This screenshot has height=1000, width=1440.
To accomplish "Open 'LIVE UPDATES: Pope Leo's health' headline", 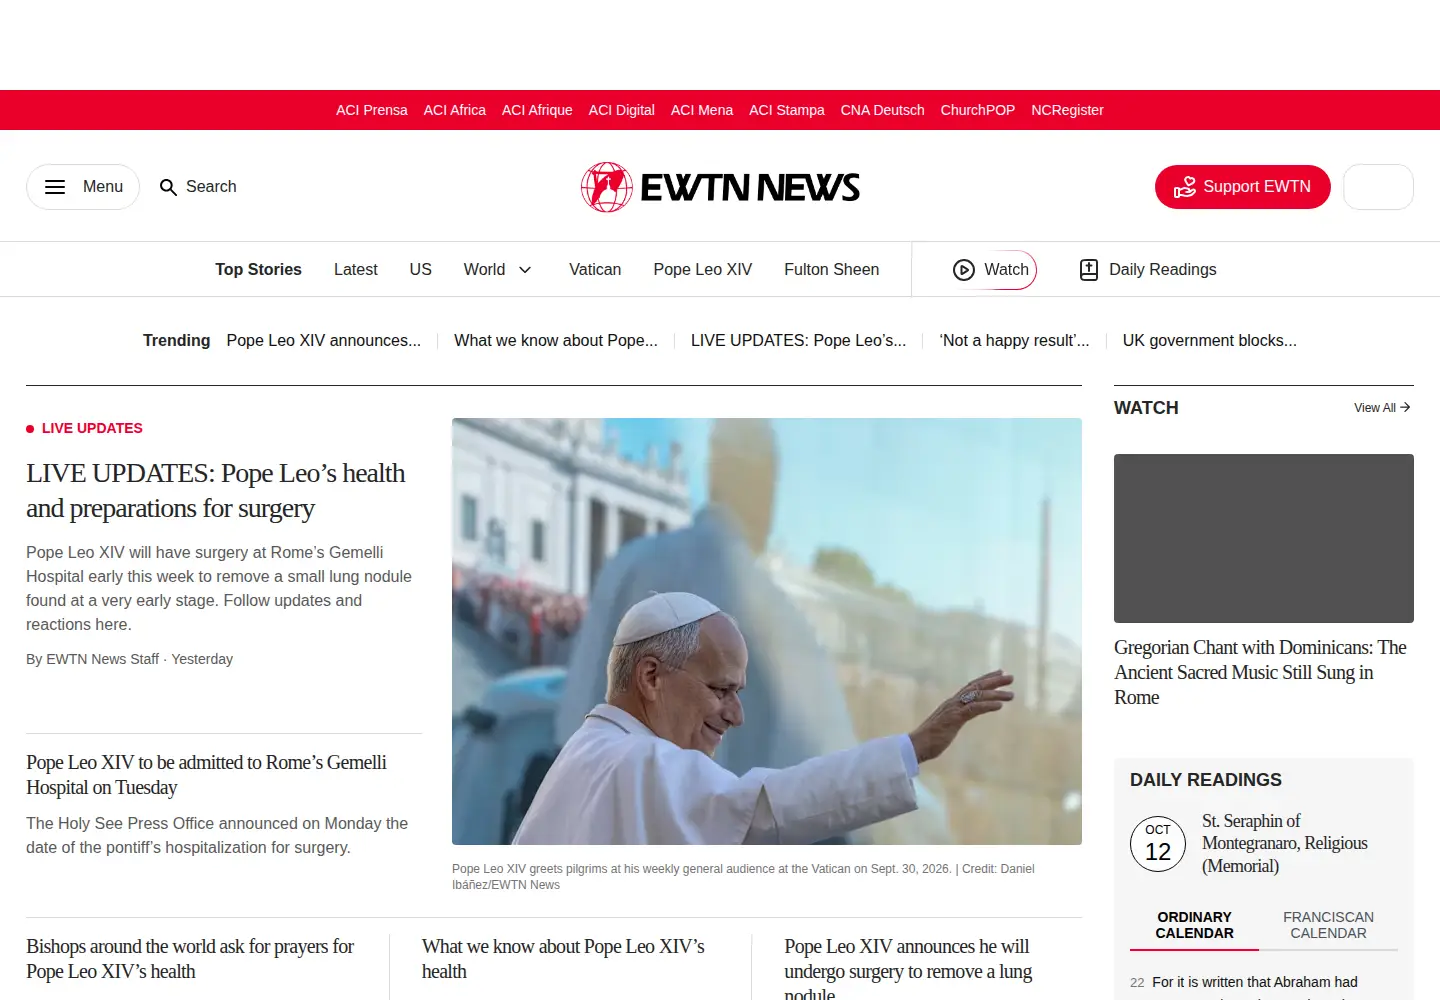I will click(x=215, y=490).
